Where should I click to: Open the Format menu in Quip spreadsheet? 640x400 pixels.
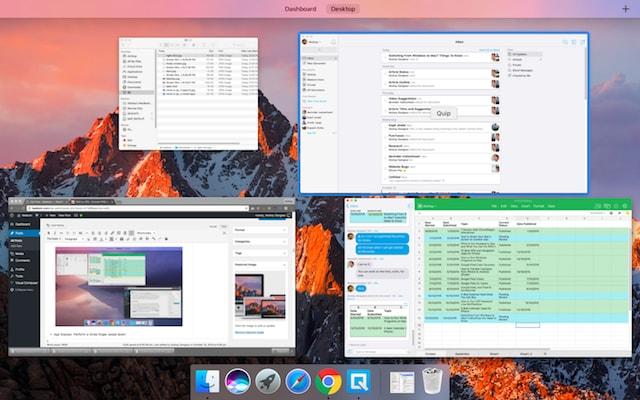(x=538, y=206)
